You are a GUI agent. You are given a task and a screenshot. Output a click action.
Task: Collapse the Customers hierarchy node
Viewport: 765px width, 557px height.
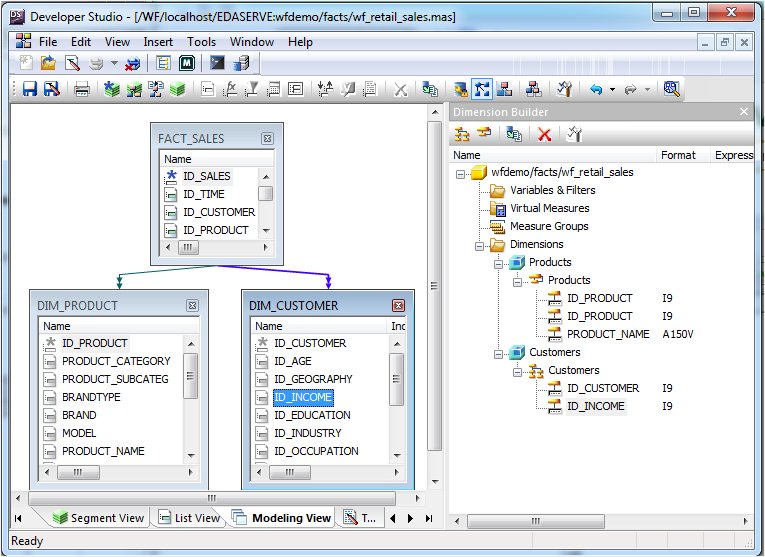click(x=517, y=372)
